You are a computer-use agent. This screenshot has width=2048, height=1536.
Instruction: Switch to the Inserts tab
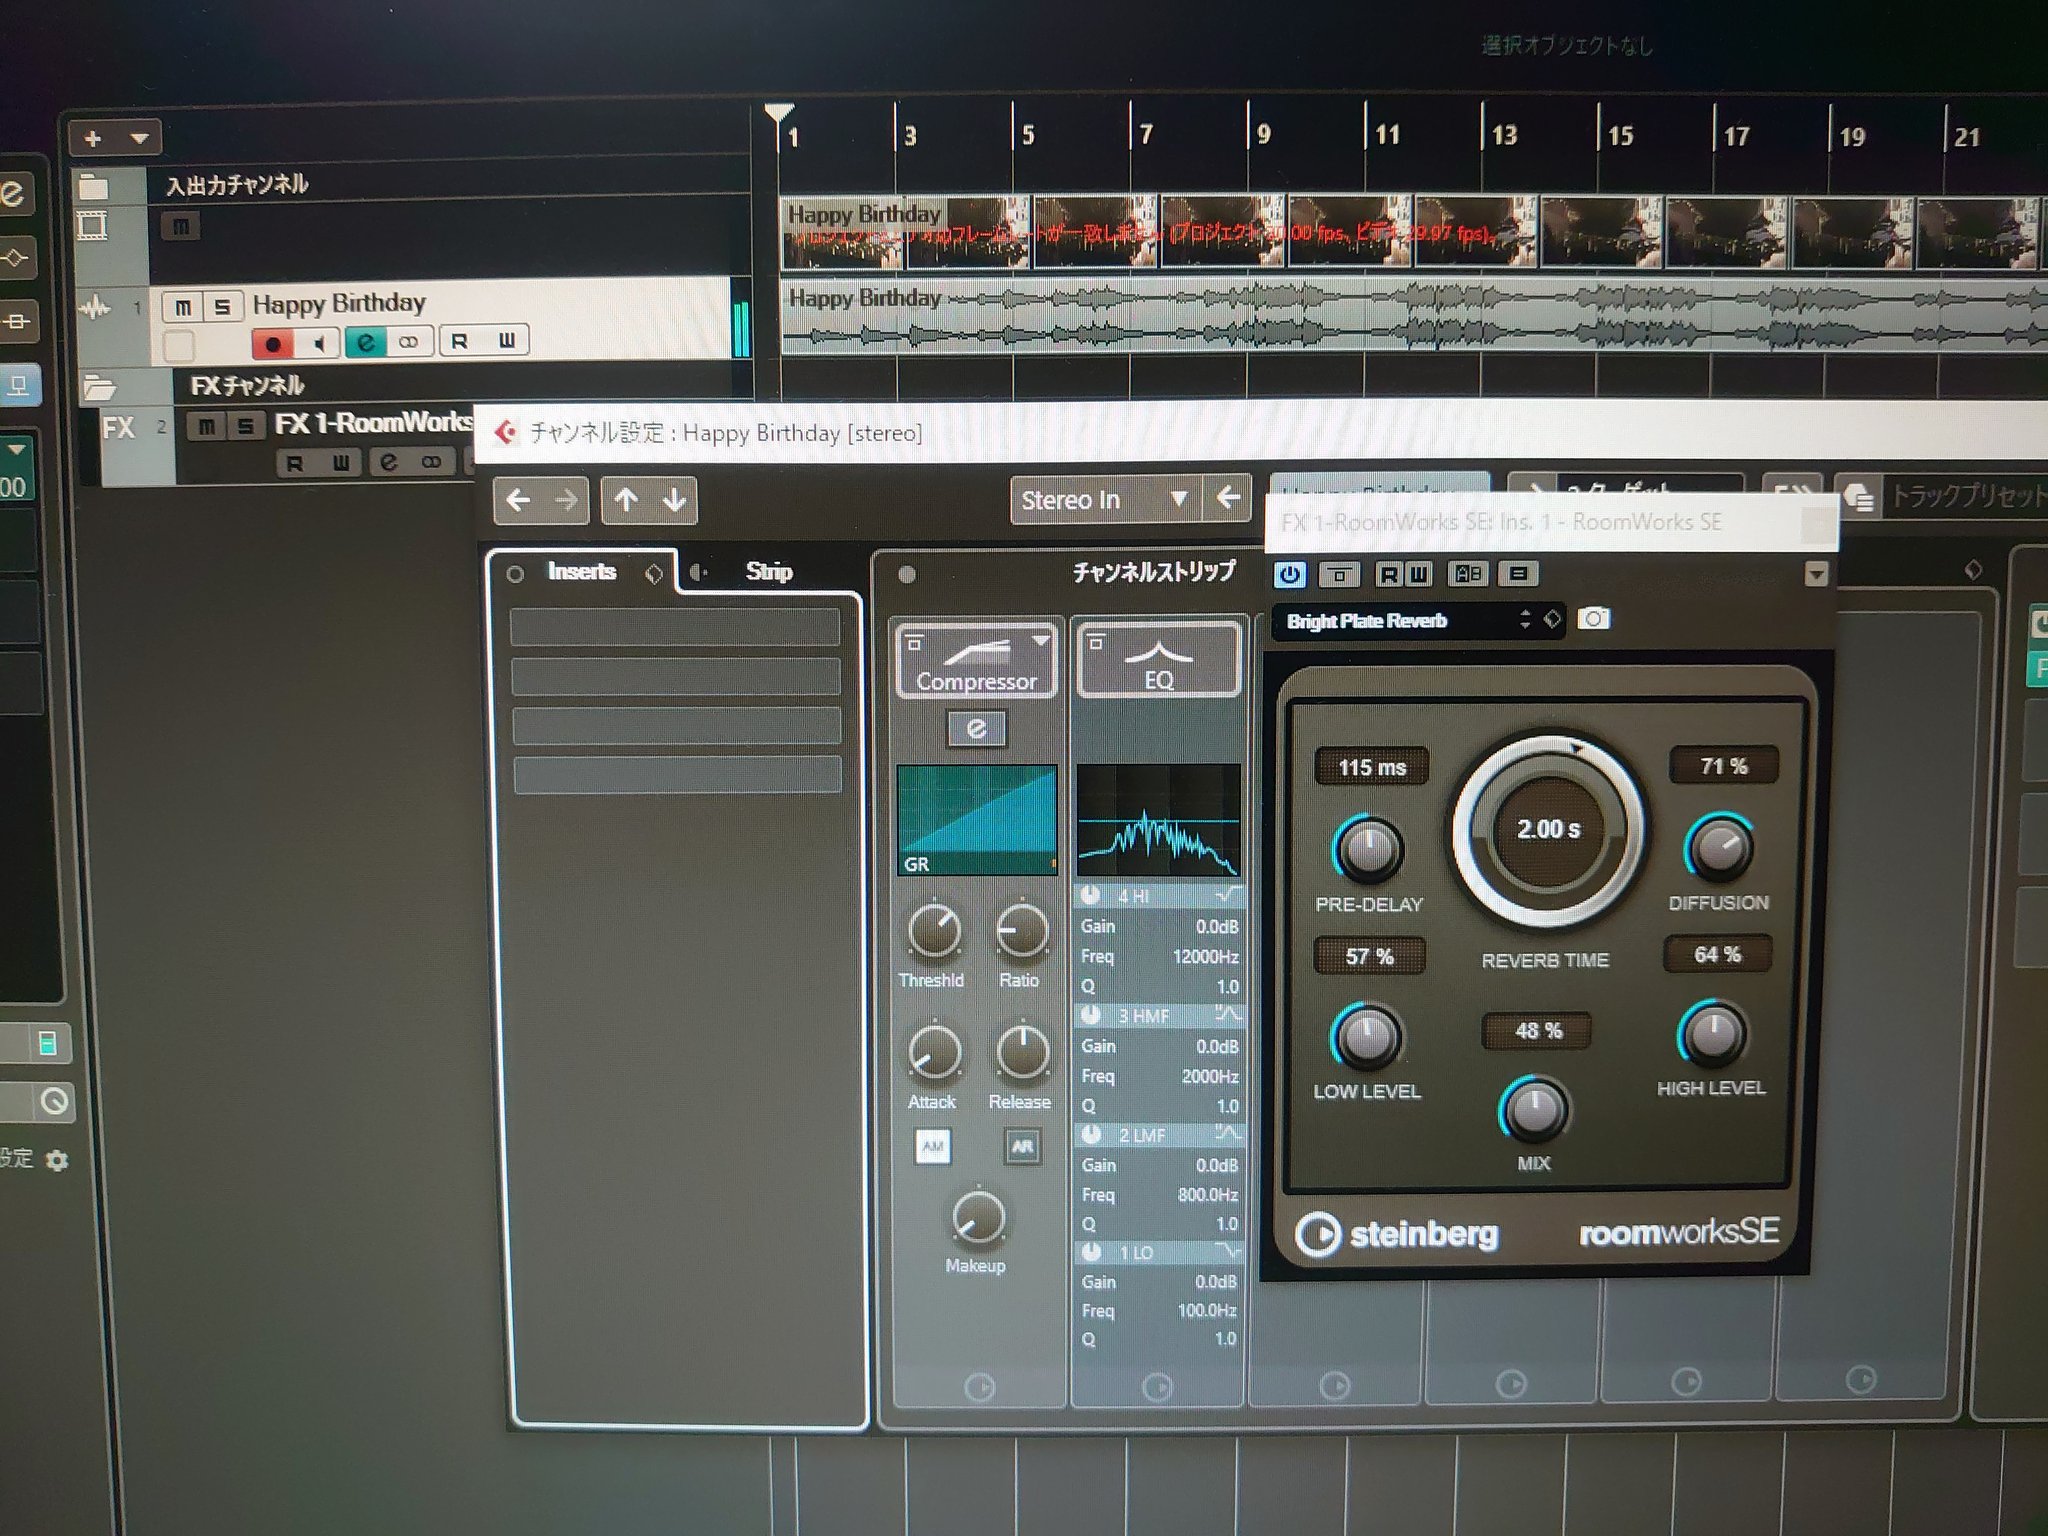(x=582, y=571)
